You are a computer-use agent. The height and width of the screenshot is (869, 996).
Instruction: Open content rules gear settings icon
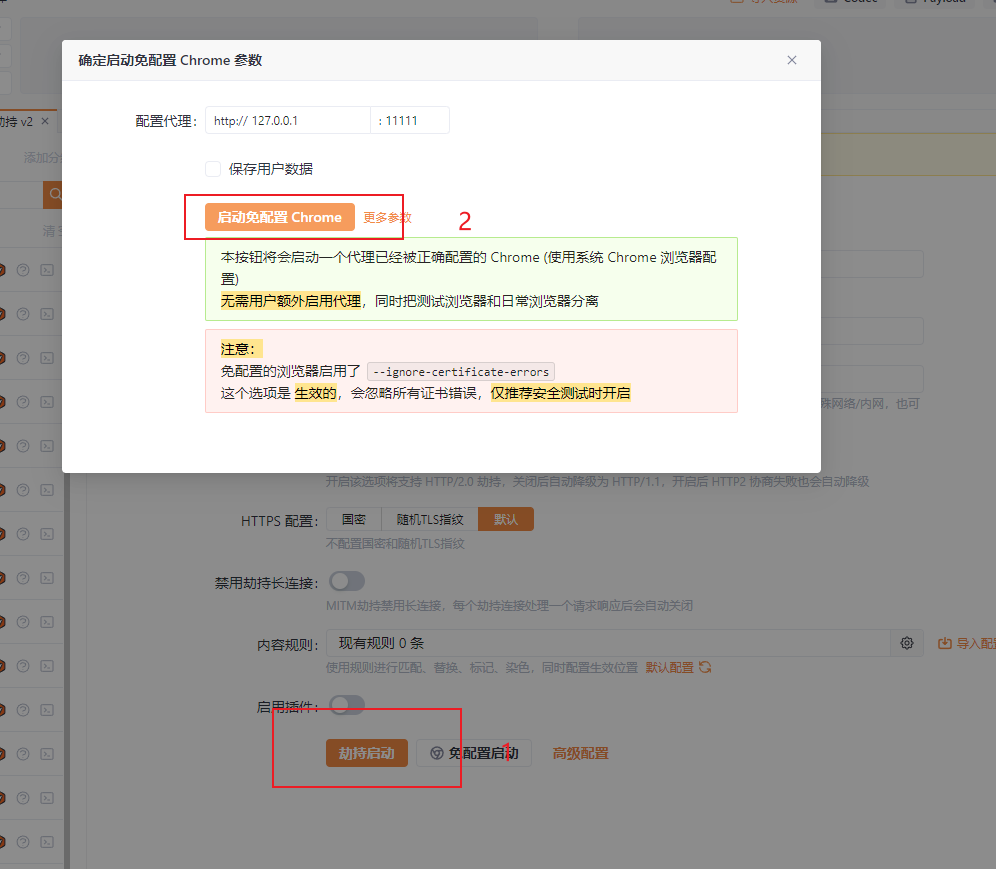pyautogui.click(x=907, y=643)
